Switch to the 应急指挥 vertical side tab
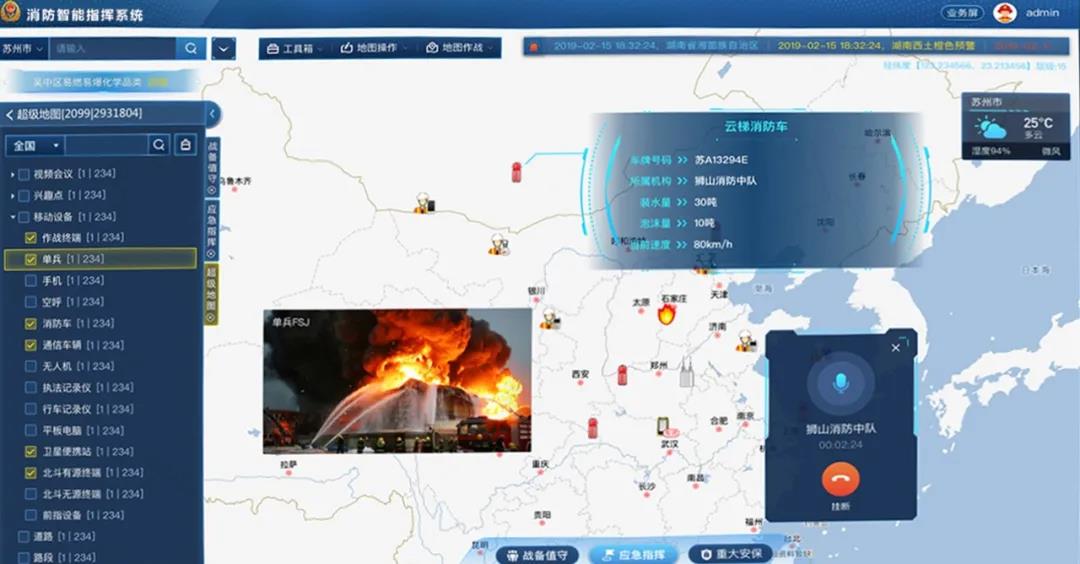Viewport: 1080px width, 564px height. click(212, 231)
